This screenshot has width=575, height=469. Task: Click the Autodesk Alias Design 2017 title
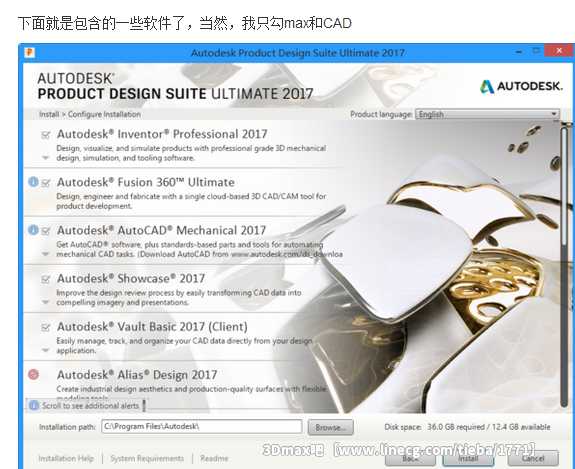click(x=137, y=375)
